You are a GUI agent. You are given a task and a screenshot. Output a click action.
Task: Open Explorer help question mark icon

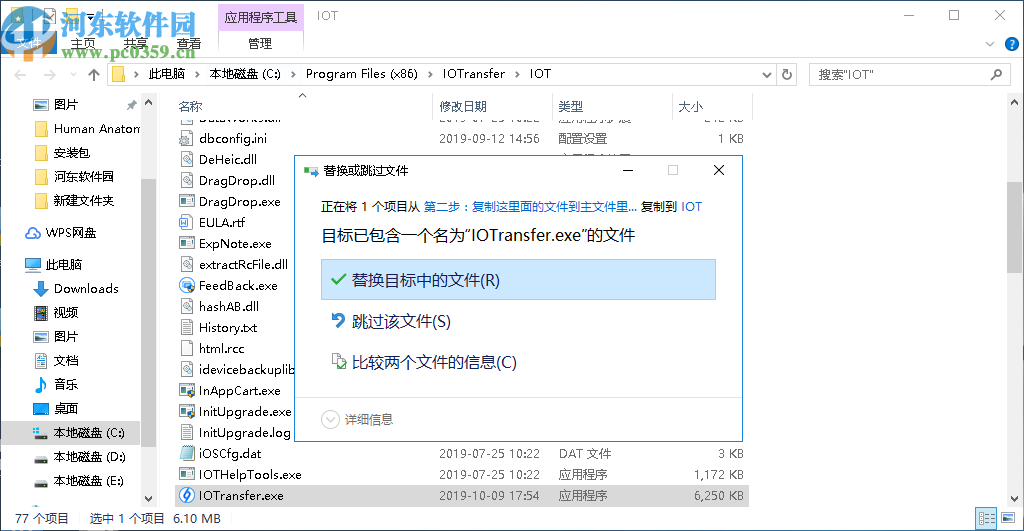(x=1012, y=44)
